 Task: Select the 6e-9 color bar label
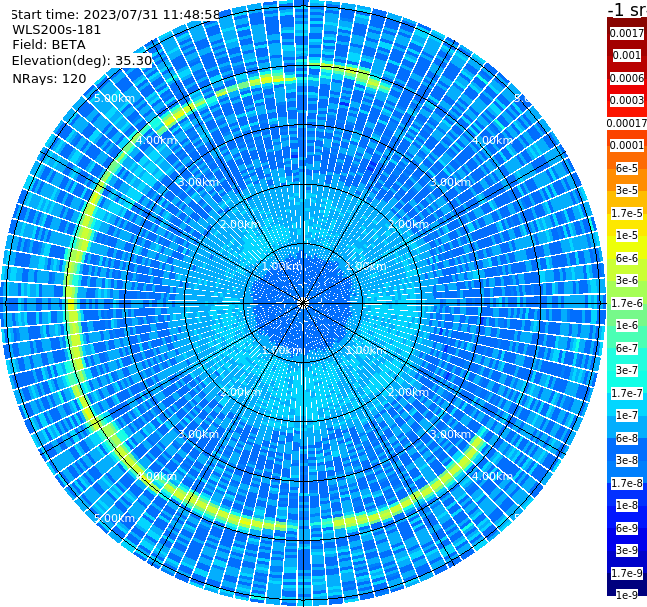click(x=627, y=528)
